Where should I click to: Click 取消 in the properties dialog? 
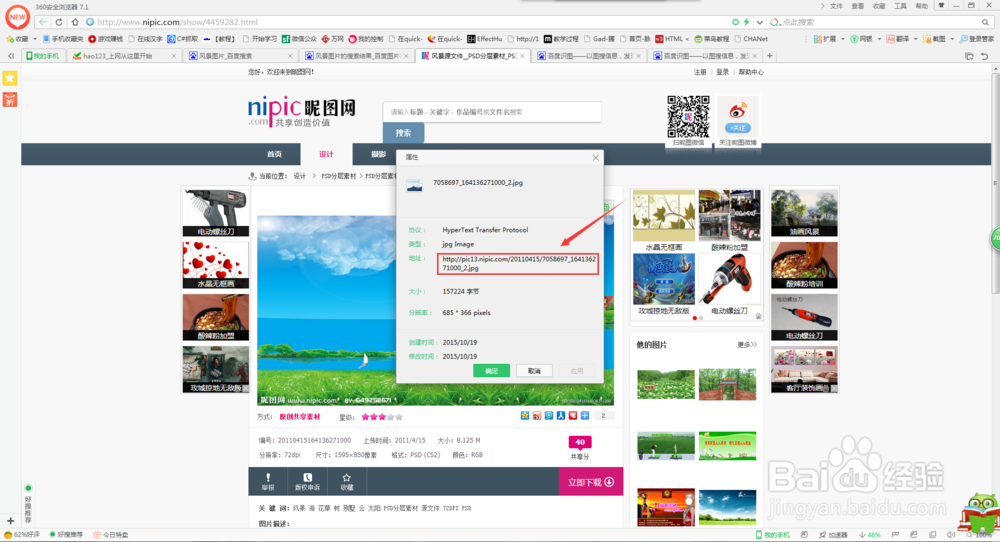534,370
